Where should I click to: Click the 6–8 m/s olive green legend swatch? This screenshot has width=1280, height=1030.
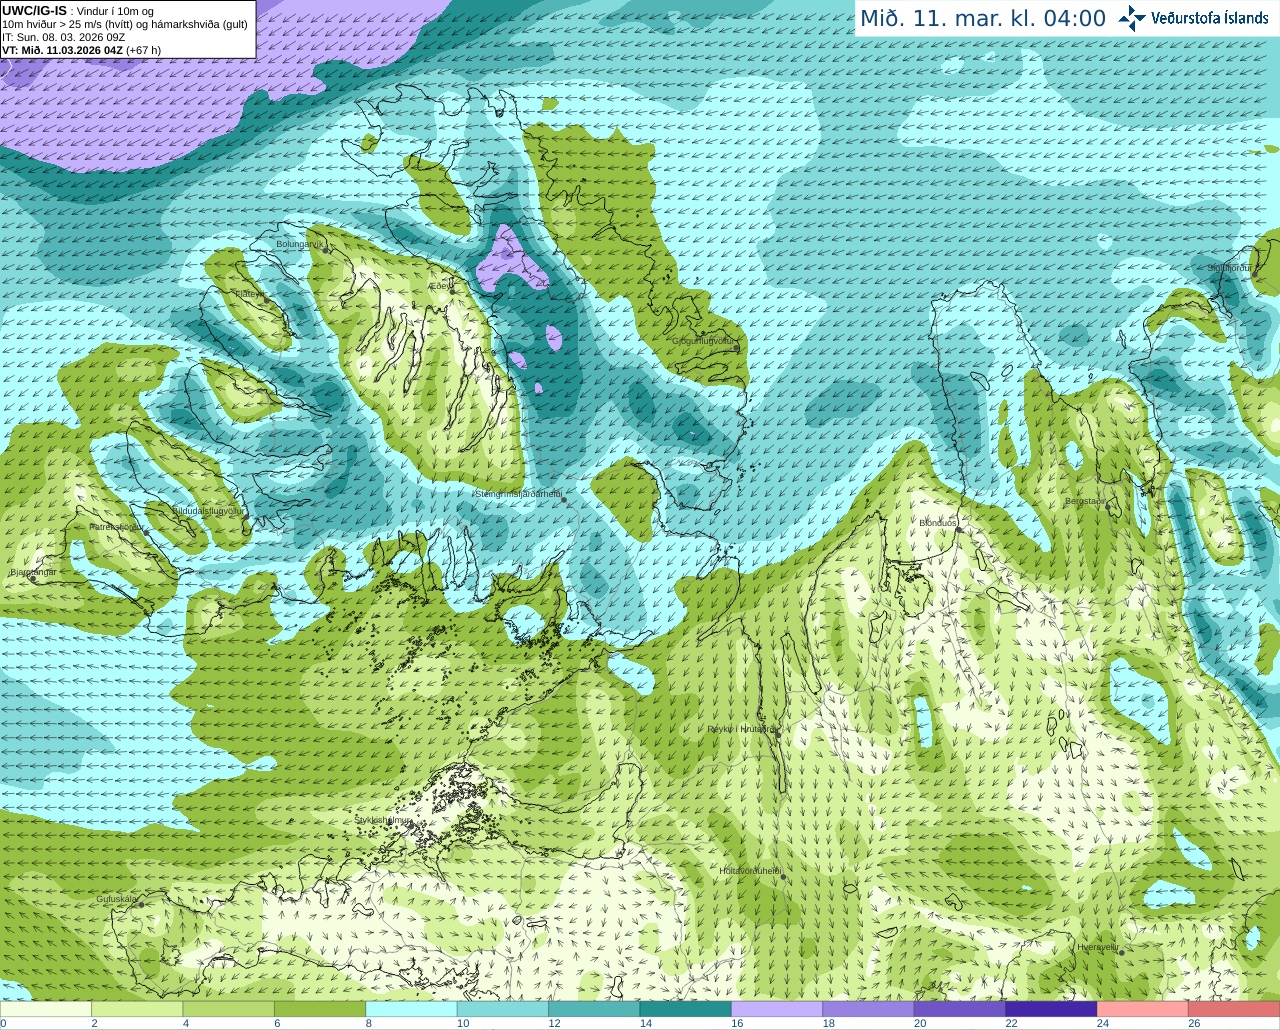320,1009
